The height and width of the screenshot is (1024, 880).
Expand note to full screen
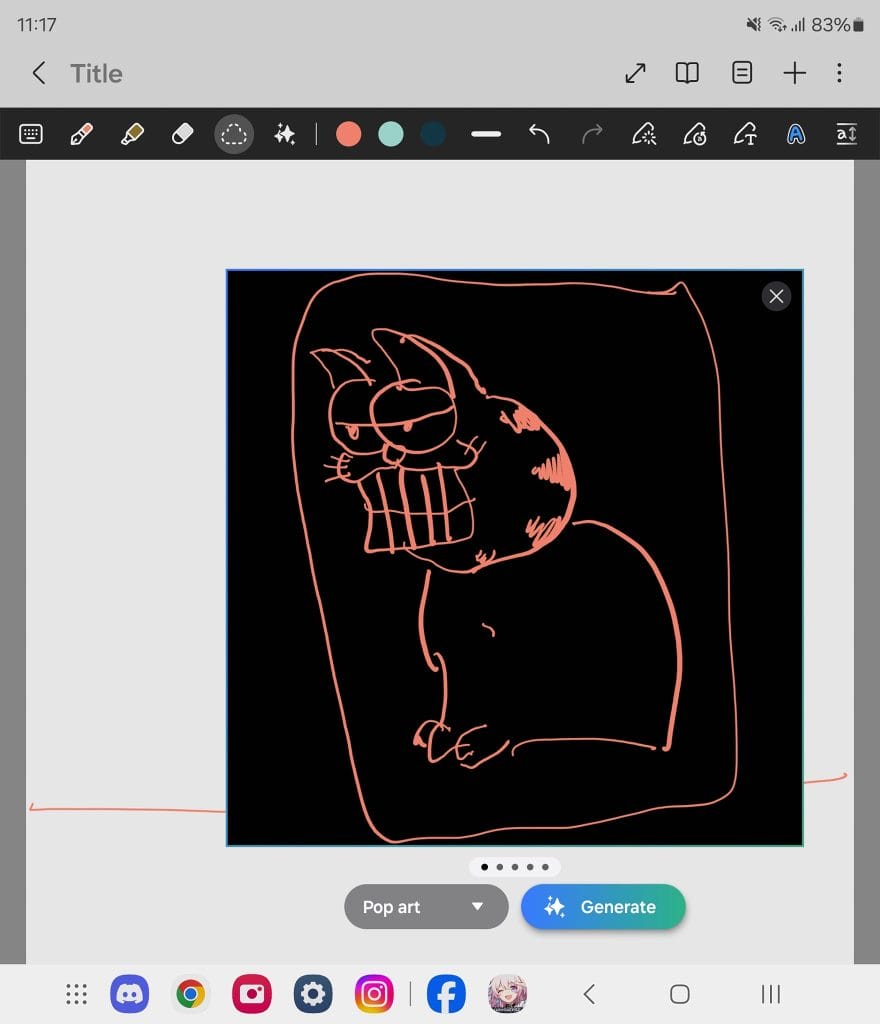(x=635, y=73)
